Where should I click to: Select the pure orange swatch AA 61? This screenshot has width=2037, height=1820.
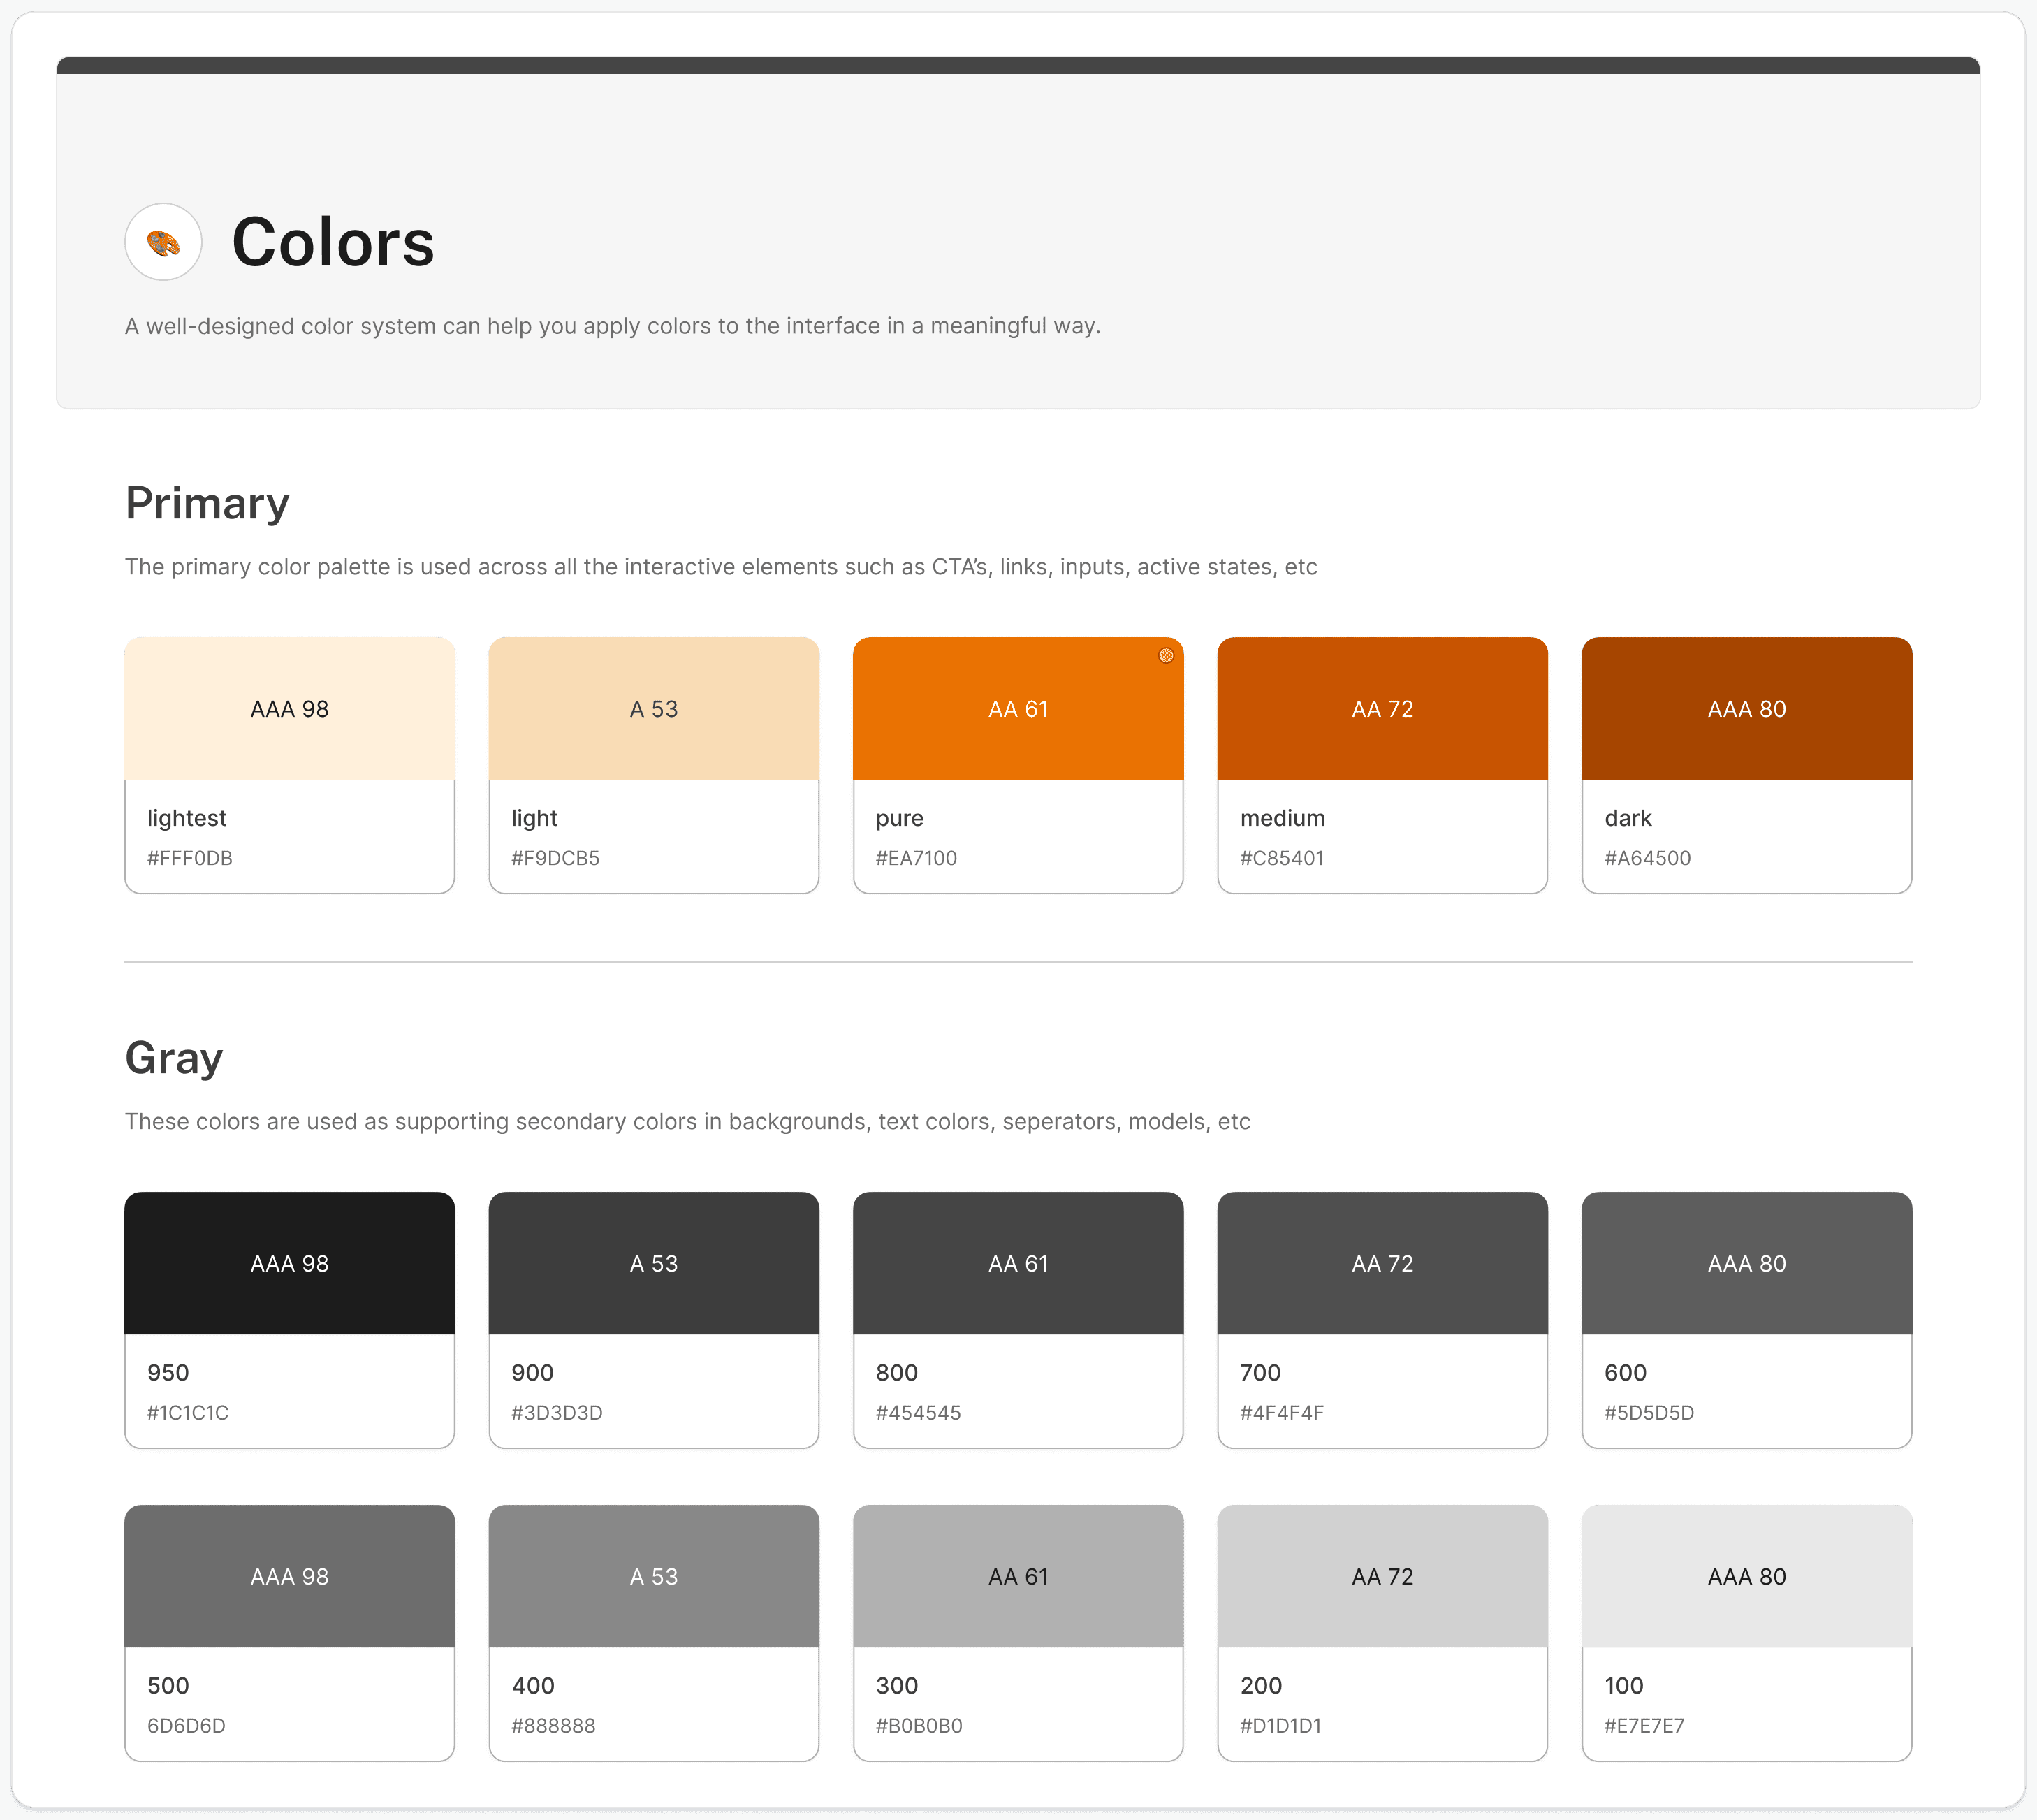point(1018,709)
